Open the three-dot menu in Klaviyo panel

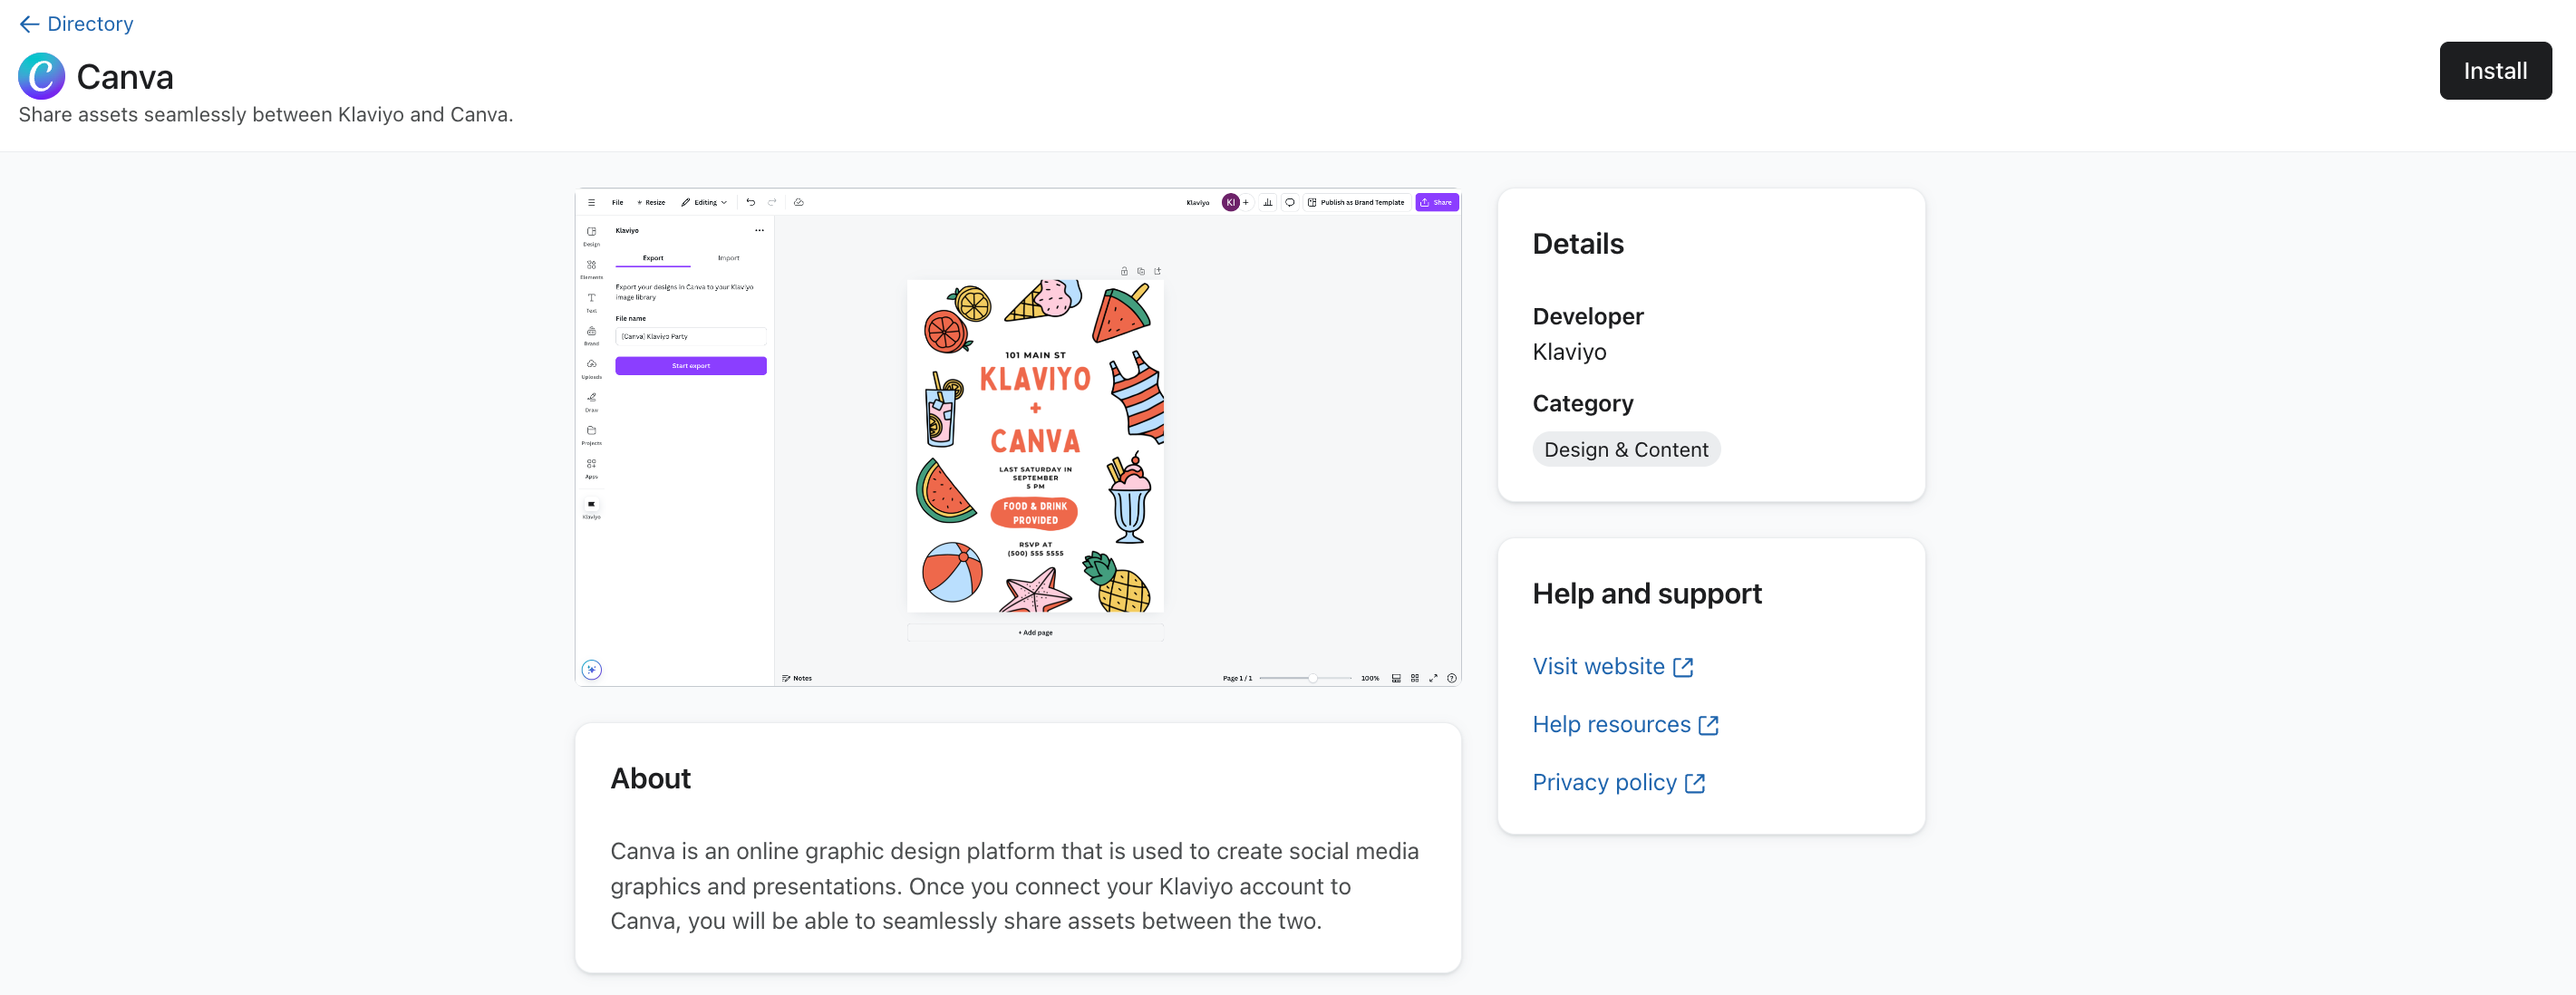(759, 230)
